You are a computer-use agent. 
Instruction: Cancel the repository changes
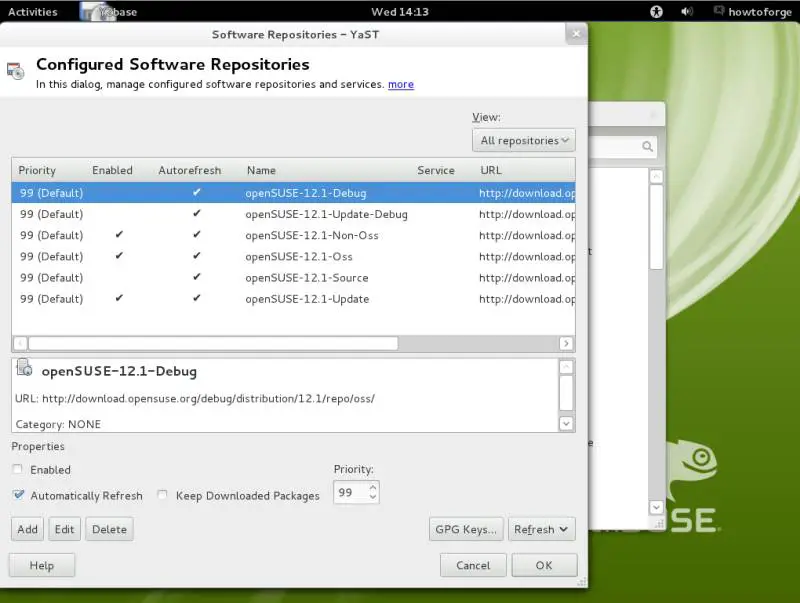point(473,565)
